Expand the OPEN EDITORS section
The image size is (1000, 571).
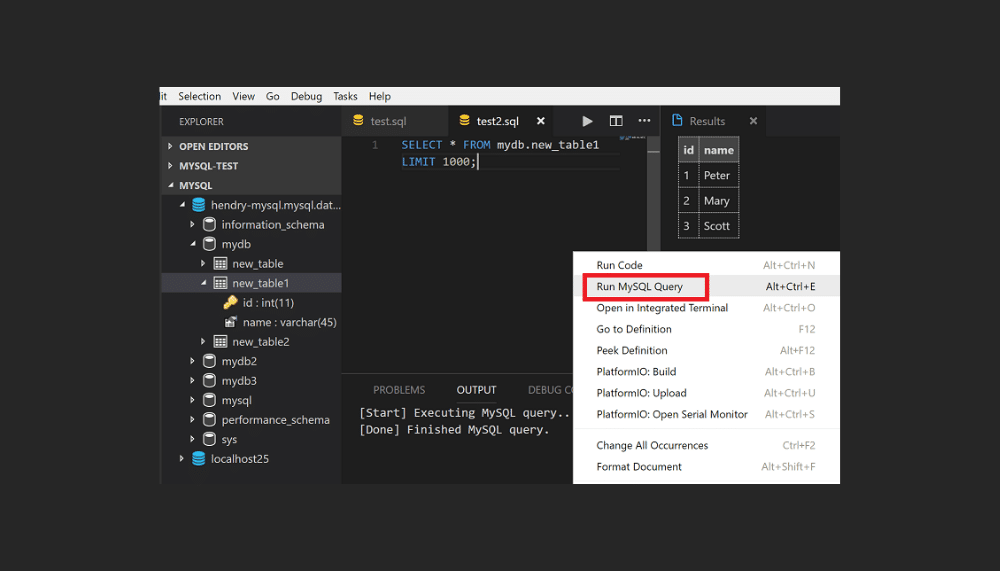pyautogui.click(x=170, y=146)
